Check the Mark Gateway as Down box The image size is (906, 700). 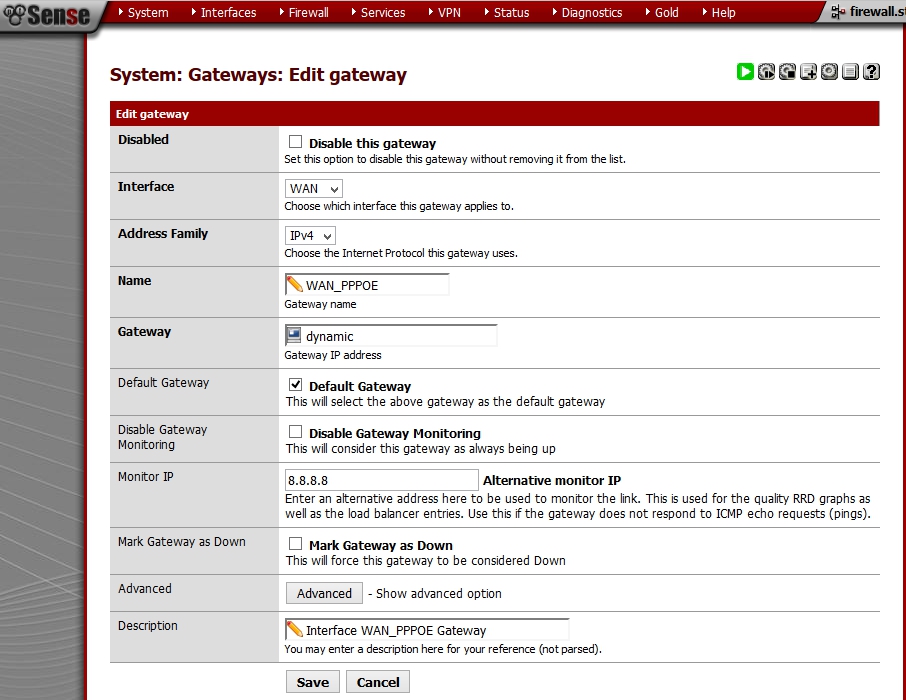[x=295, y=544]
